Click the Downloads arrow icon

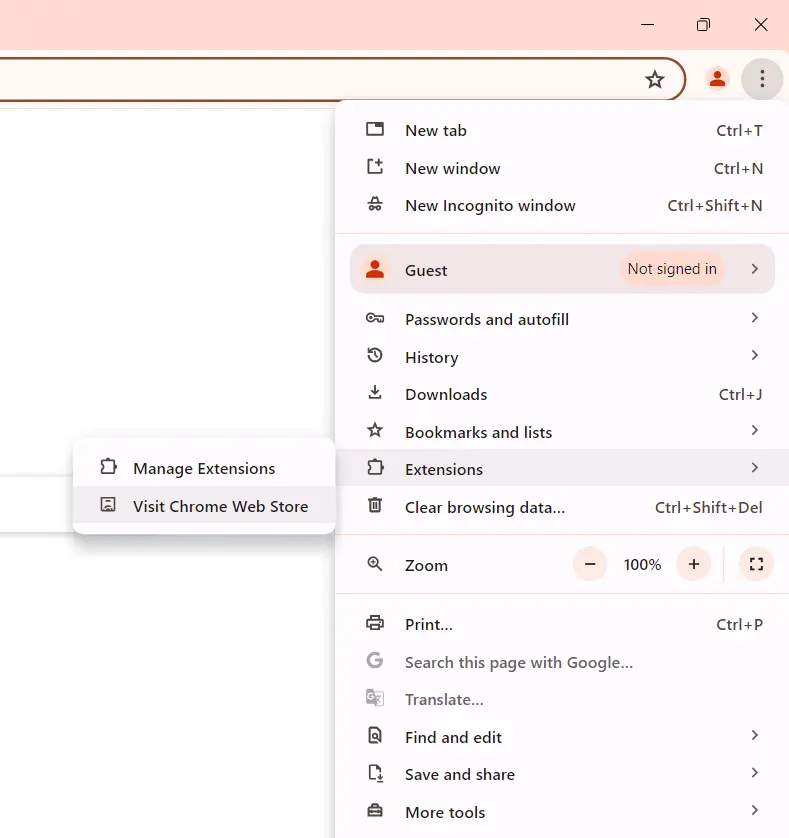[x=375, y=393]
